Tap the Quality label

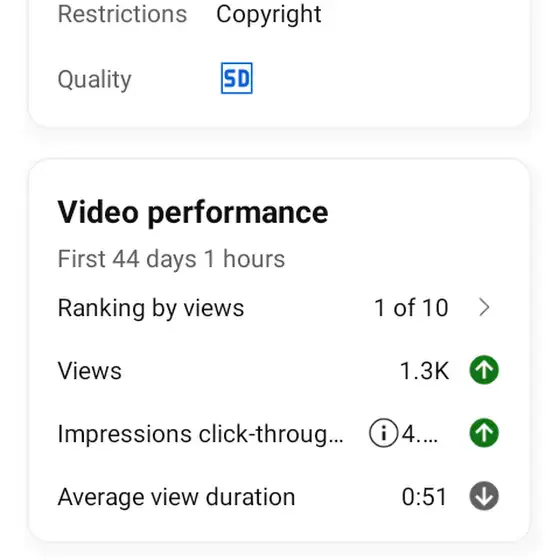coord(94,79)
